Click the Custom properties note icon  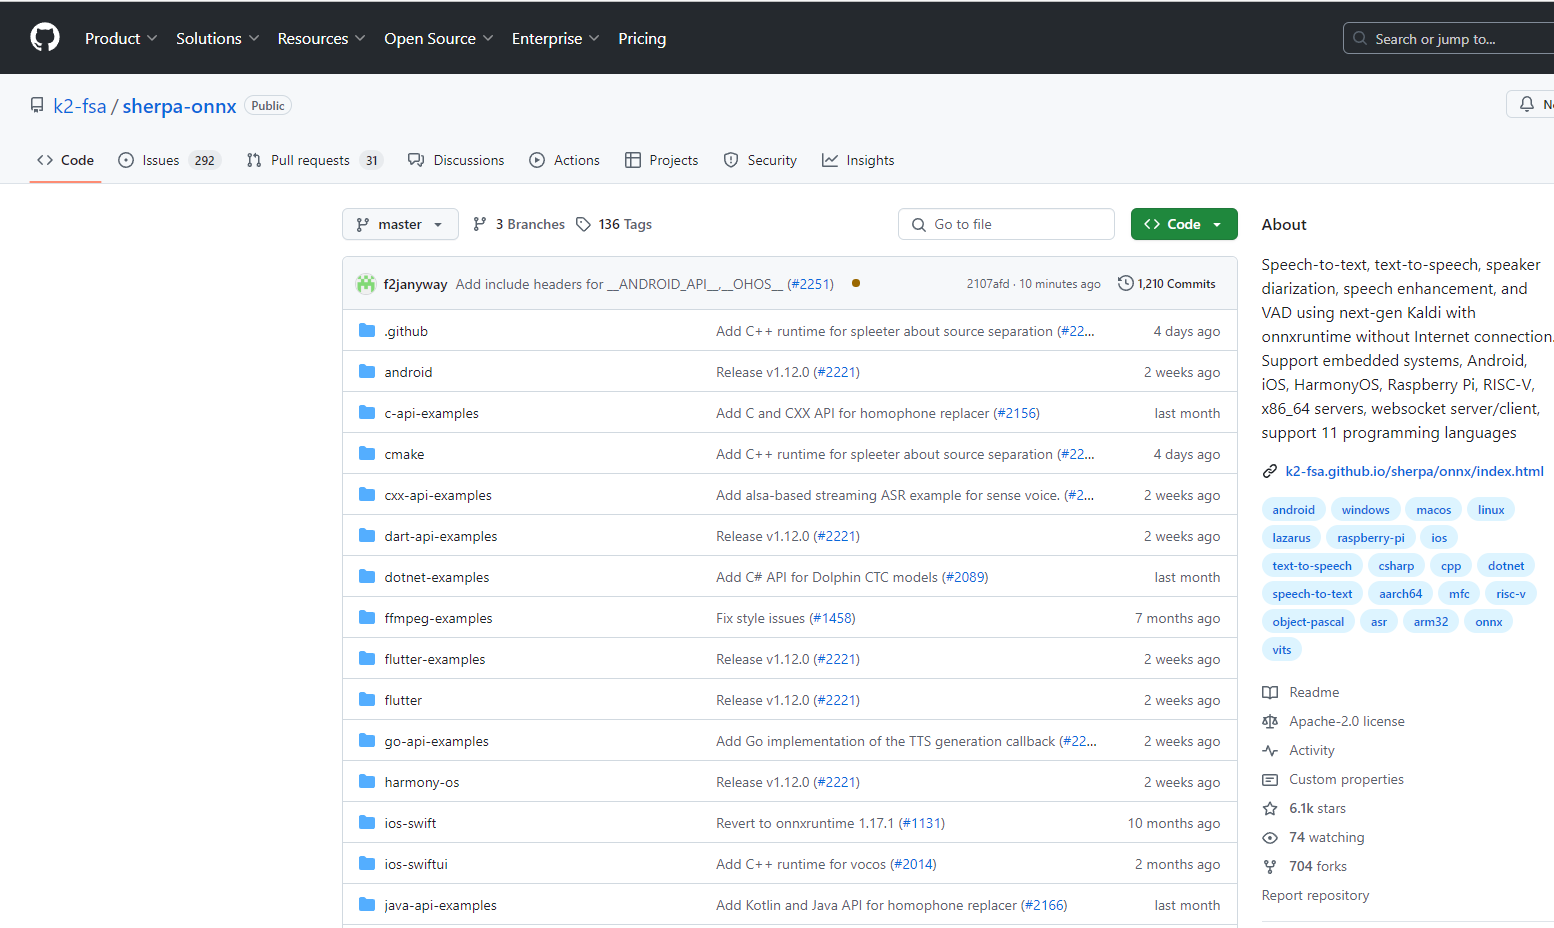[x=1270, y=779]
